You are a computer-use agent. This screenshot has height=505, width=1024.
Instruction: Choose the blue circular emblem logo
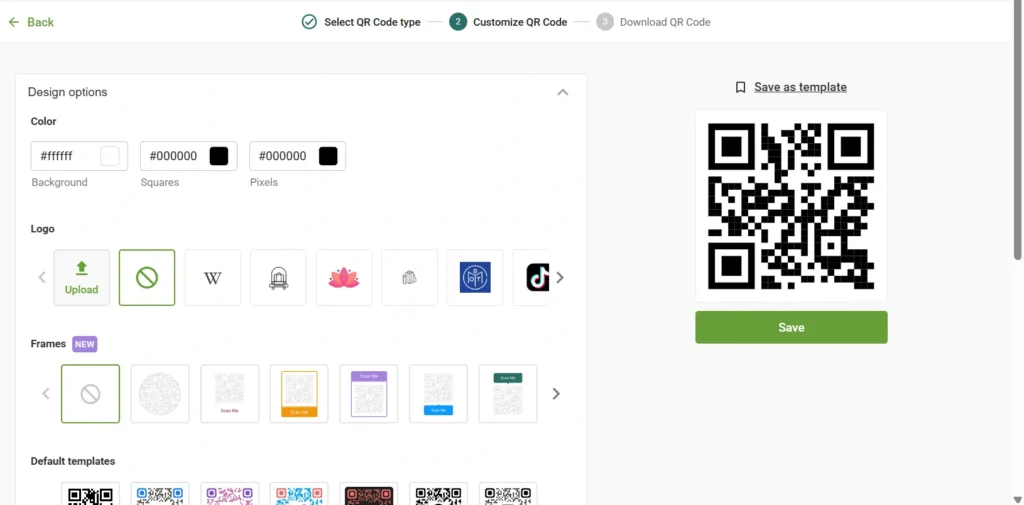pos(475,278)
